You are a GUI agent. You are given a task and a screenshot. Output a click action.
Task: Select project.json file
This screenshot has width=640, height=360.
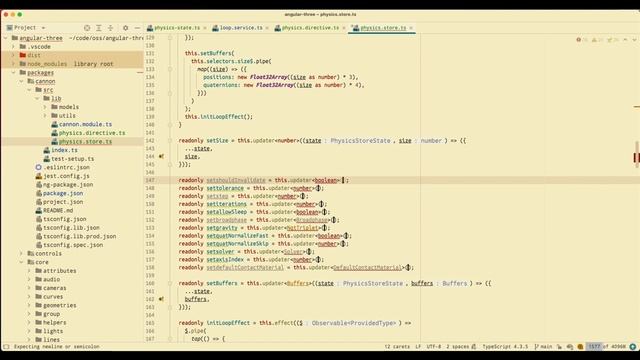63,202
